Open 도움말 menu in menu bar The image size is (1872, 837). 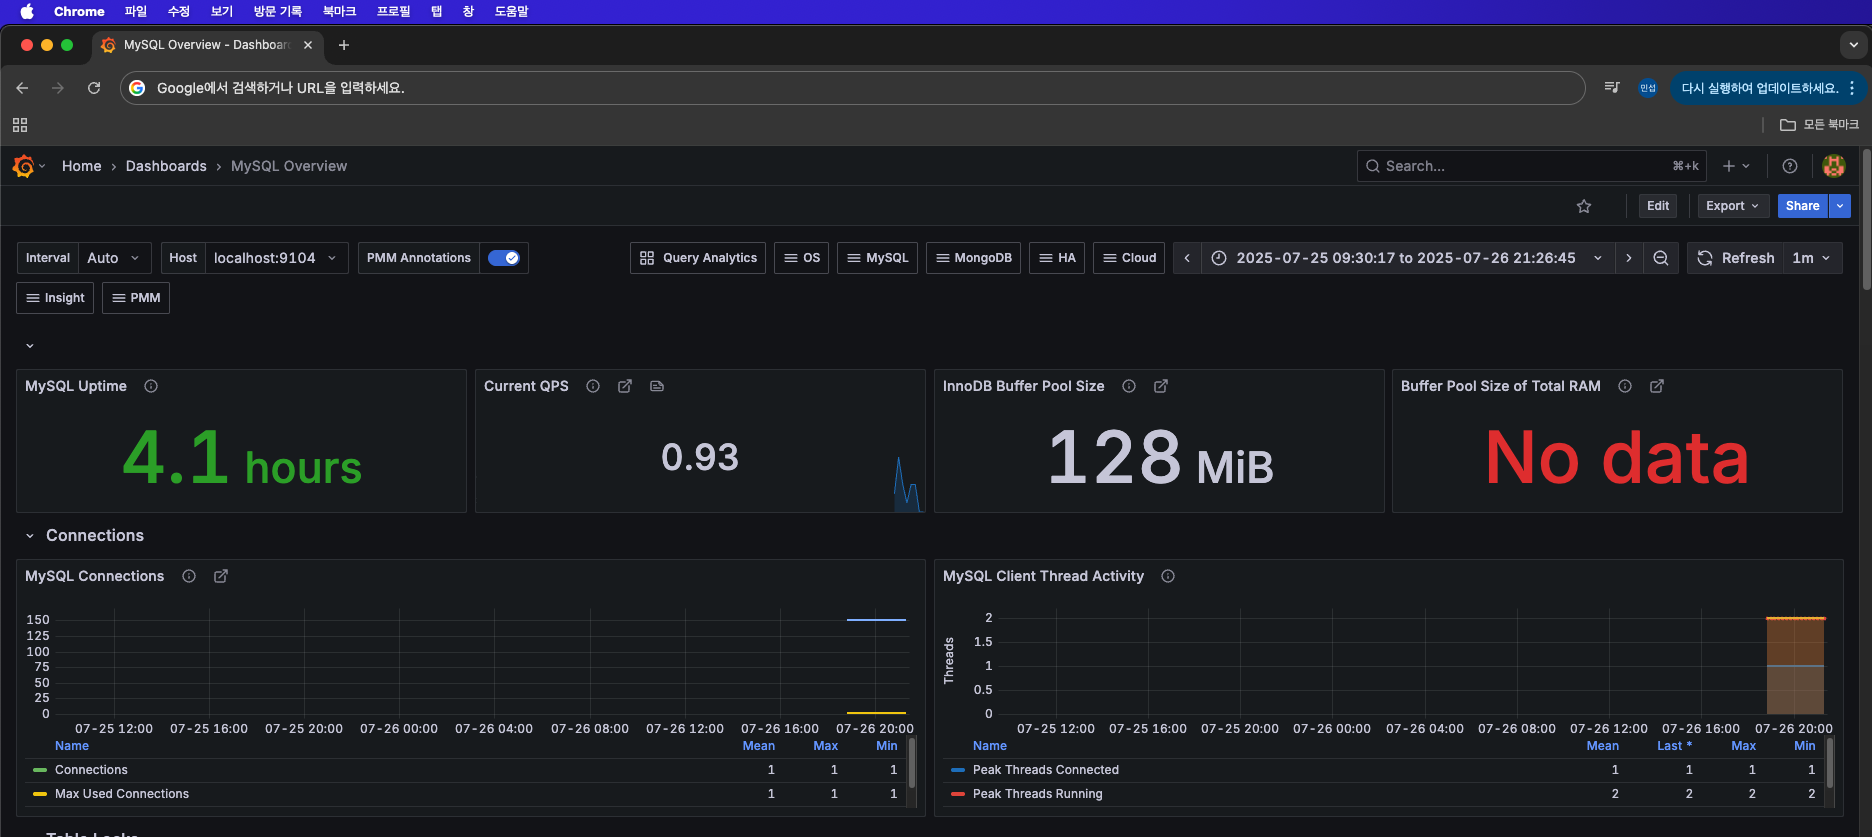[x=511, y=11]
